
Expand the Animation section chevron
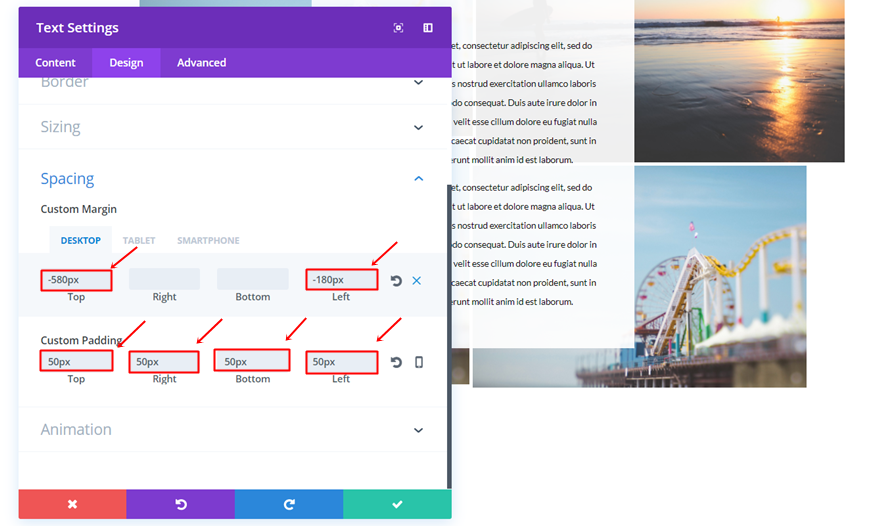418,430
